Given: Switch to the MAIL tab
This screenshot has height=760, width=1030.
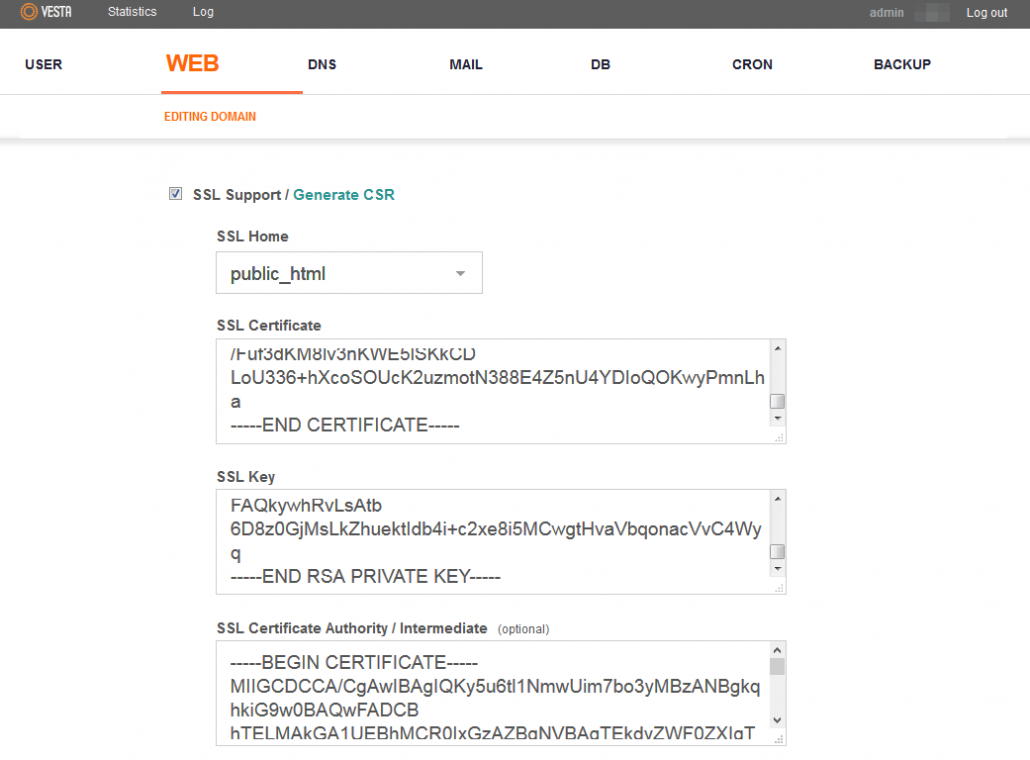Looking at the screenshot, I should click(466, 64).
